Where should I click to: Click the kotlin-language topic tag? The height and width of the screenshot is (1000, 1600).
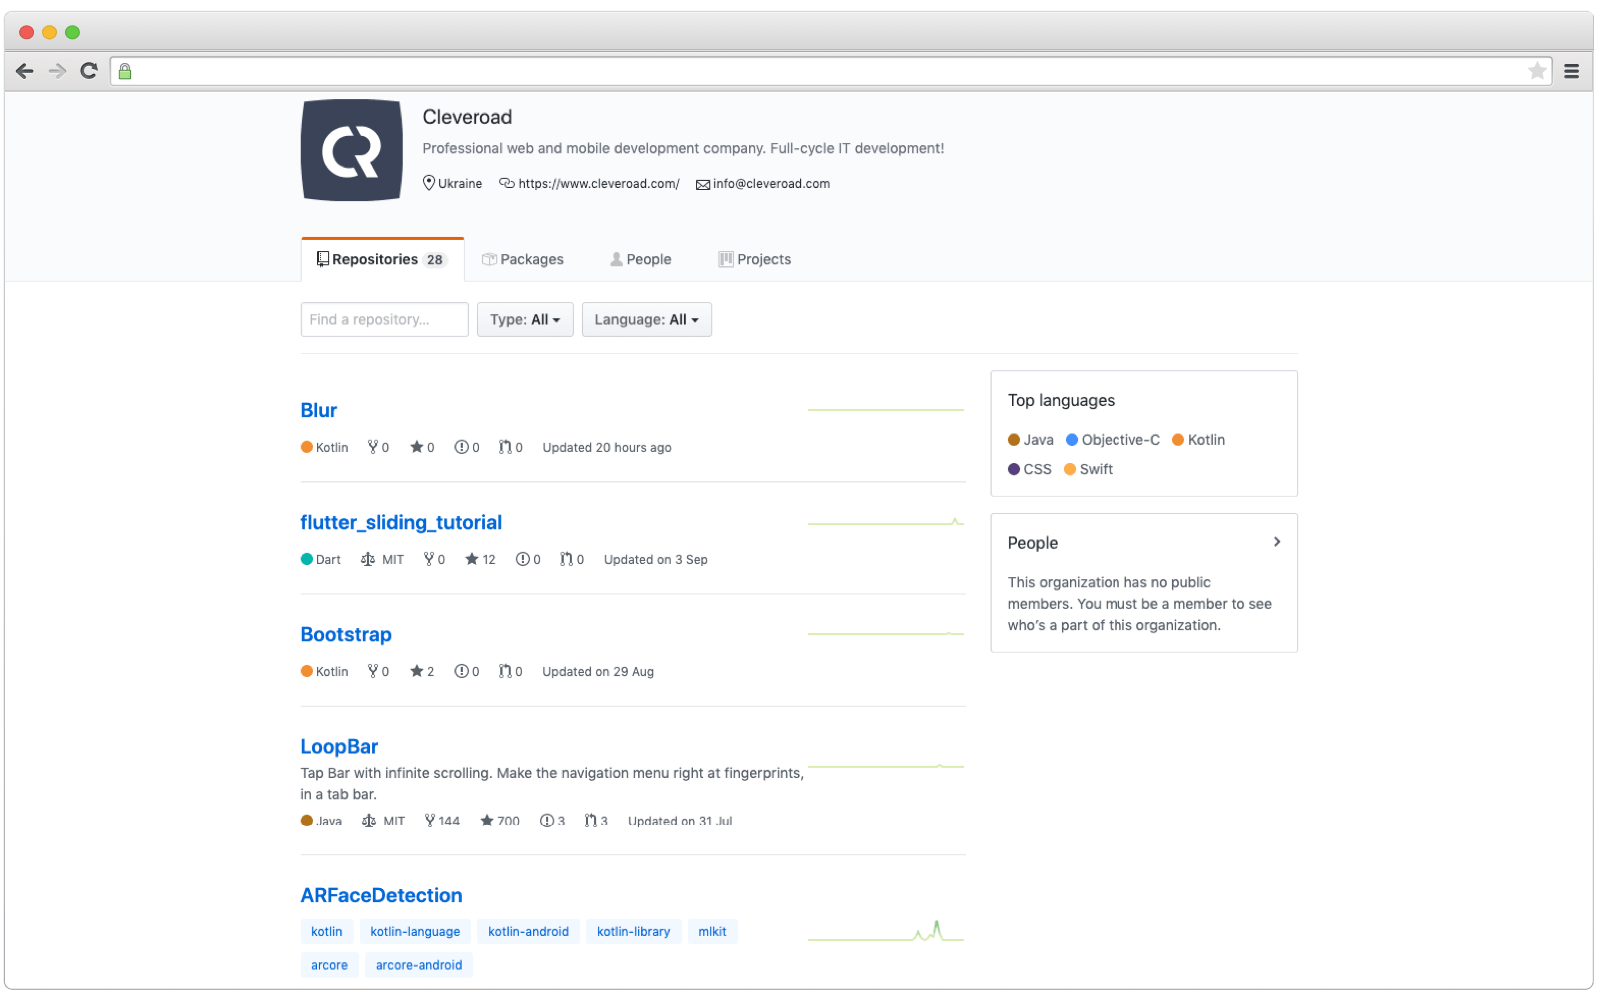[x=415, y=931]
